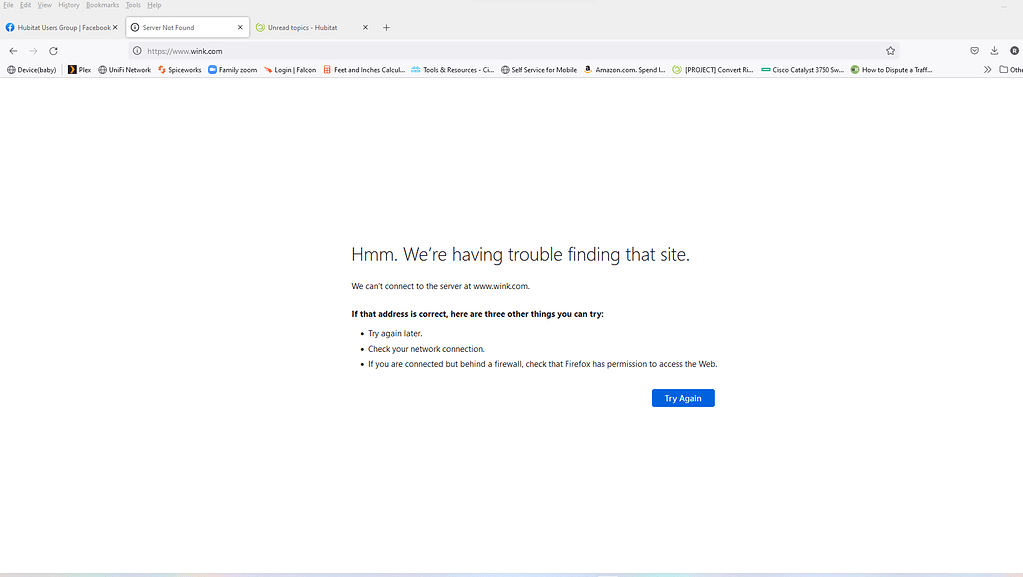This screenshot has width=1023, height=577.
Task: Click 'If that address is correct' bold text
Action: 477,314
